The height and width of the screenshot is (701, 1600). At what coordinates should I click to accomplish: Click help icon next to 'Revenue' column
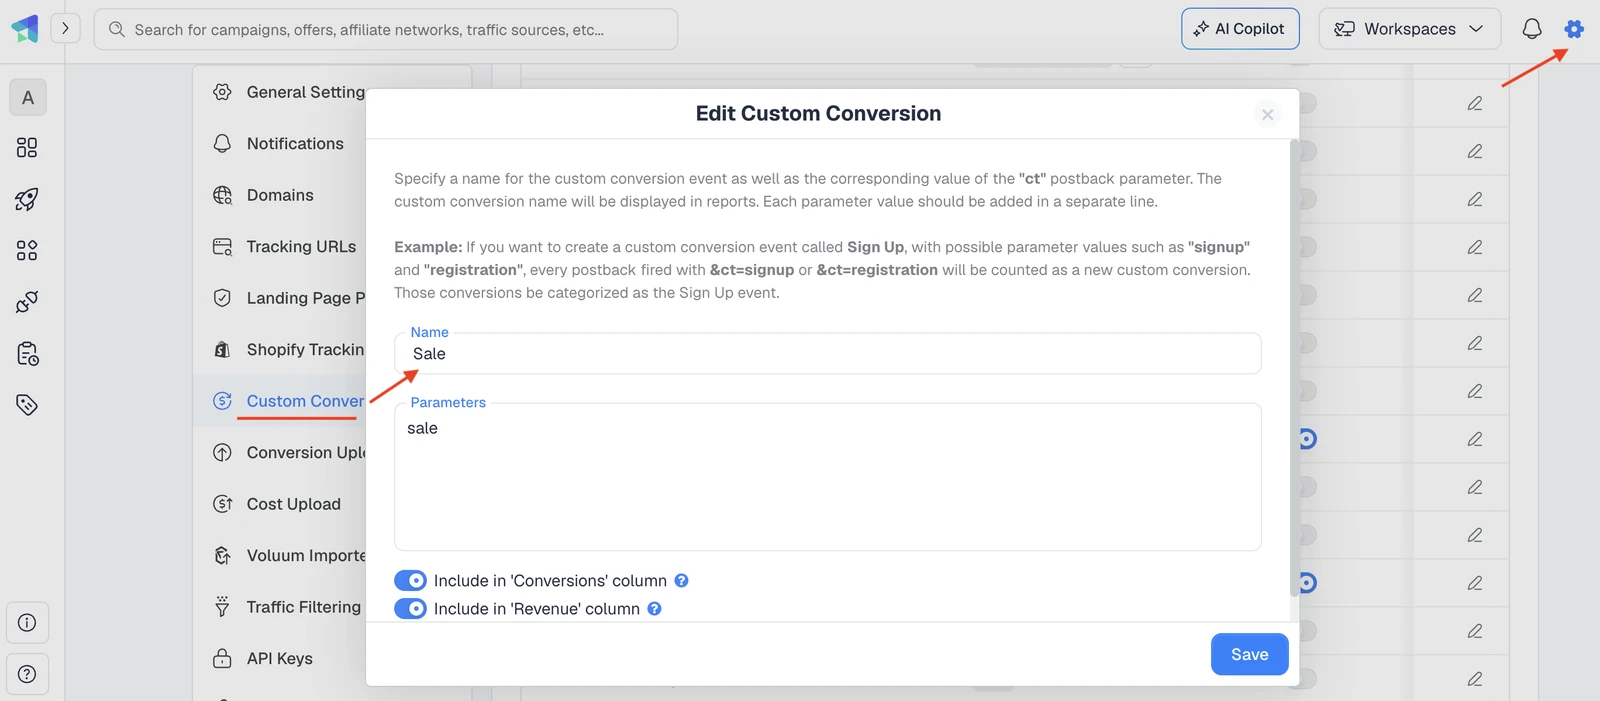[x=654, y=609]
